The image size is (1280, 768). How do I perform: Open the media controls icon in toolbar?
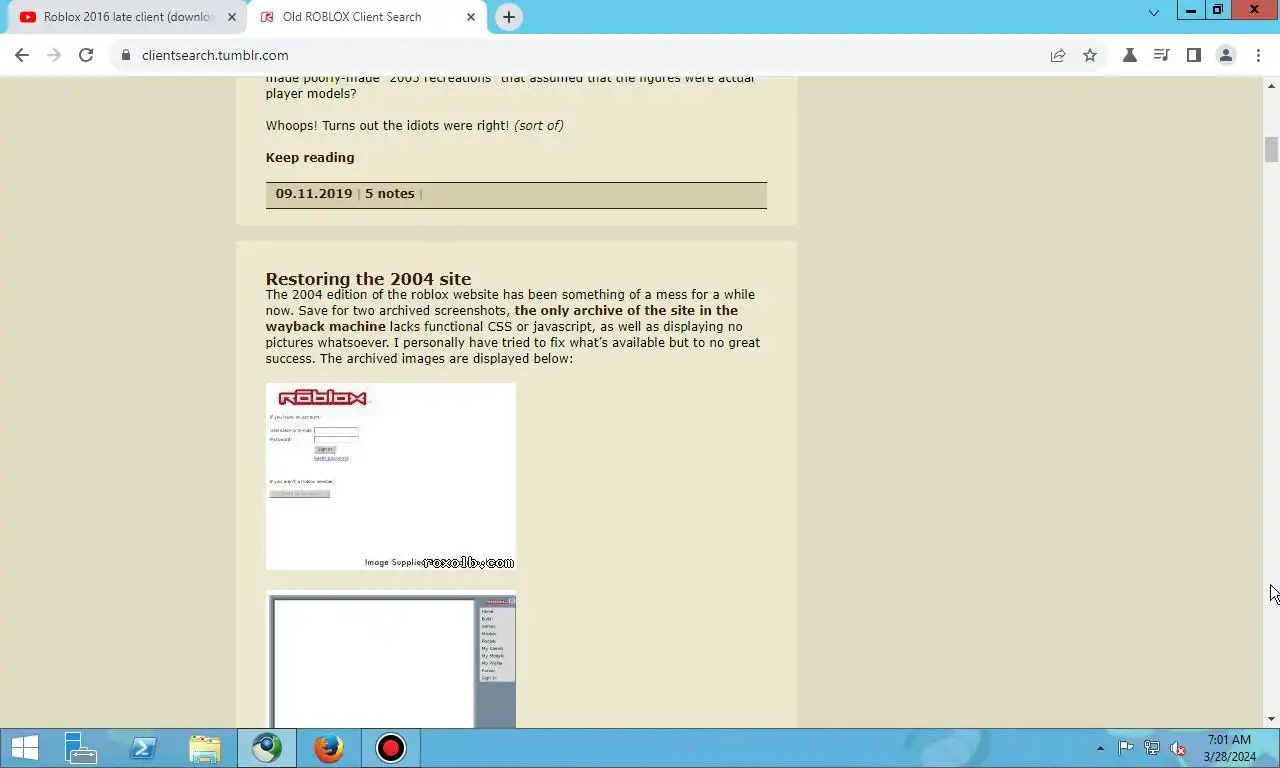[1161, 55]
